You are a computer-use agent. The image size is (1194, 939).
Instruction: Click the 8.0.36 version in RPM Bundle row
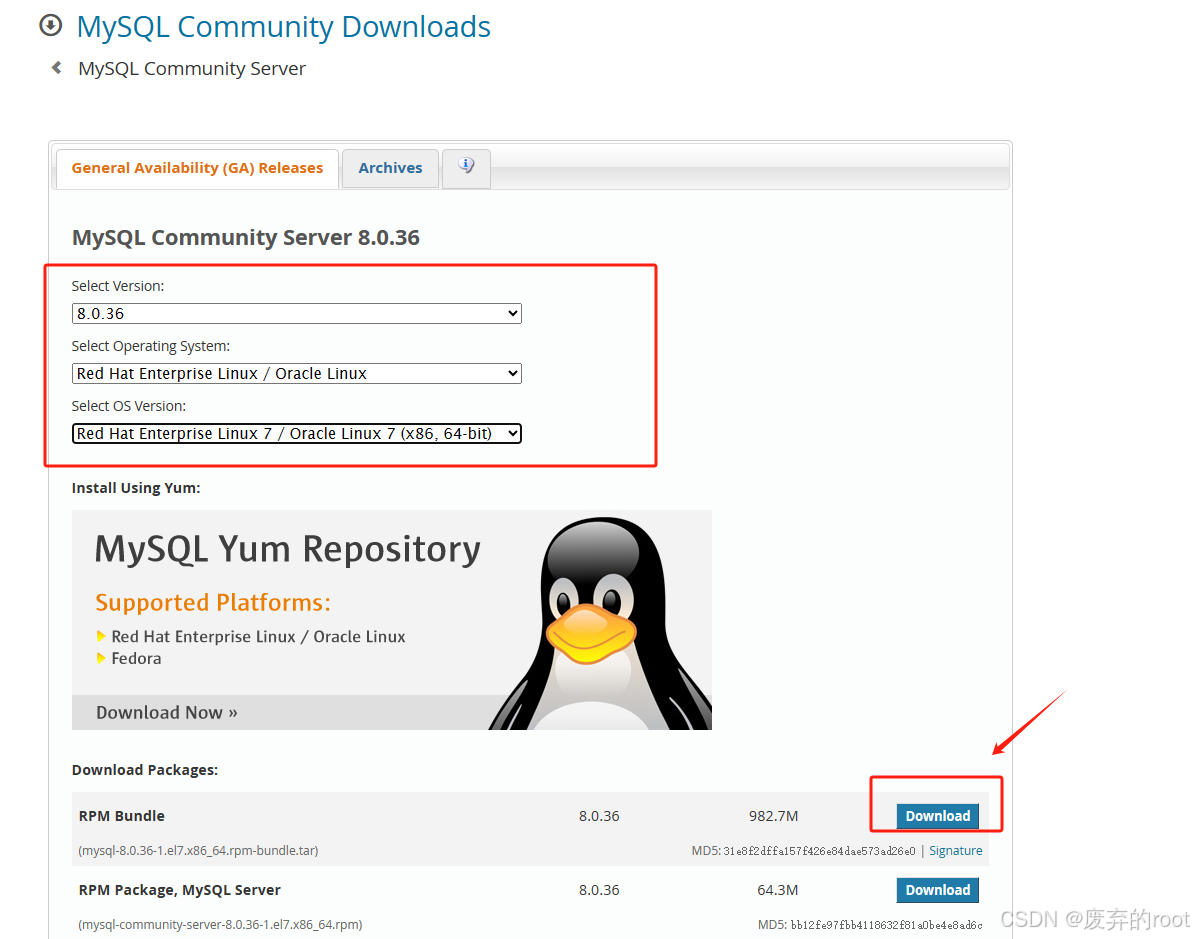pos(599,816)
